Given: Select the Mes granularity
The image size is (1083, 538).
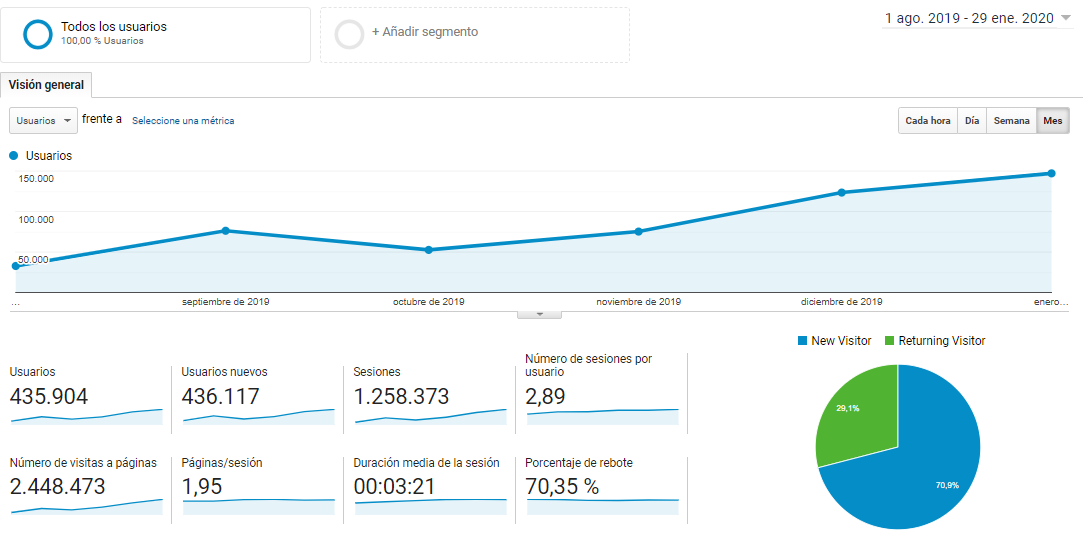Looking at the screenshot, I should (x=1053, y=120).
